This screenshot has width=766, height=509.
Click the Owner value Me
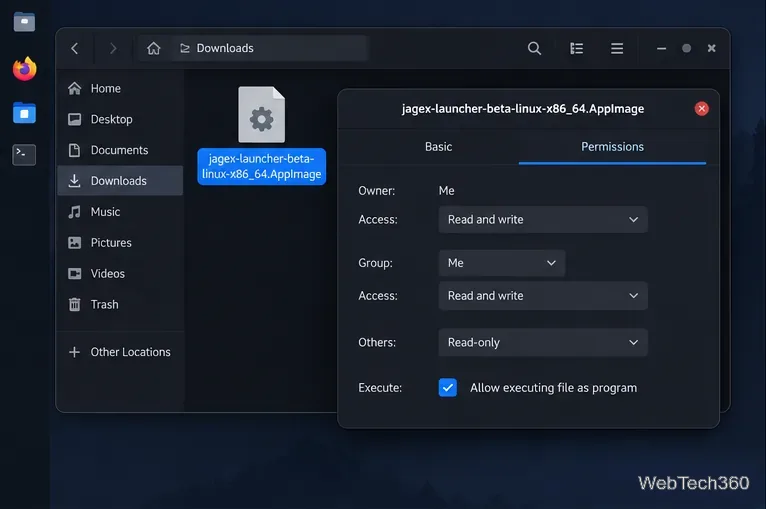446,191
